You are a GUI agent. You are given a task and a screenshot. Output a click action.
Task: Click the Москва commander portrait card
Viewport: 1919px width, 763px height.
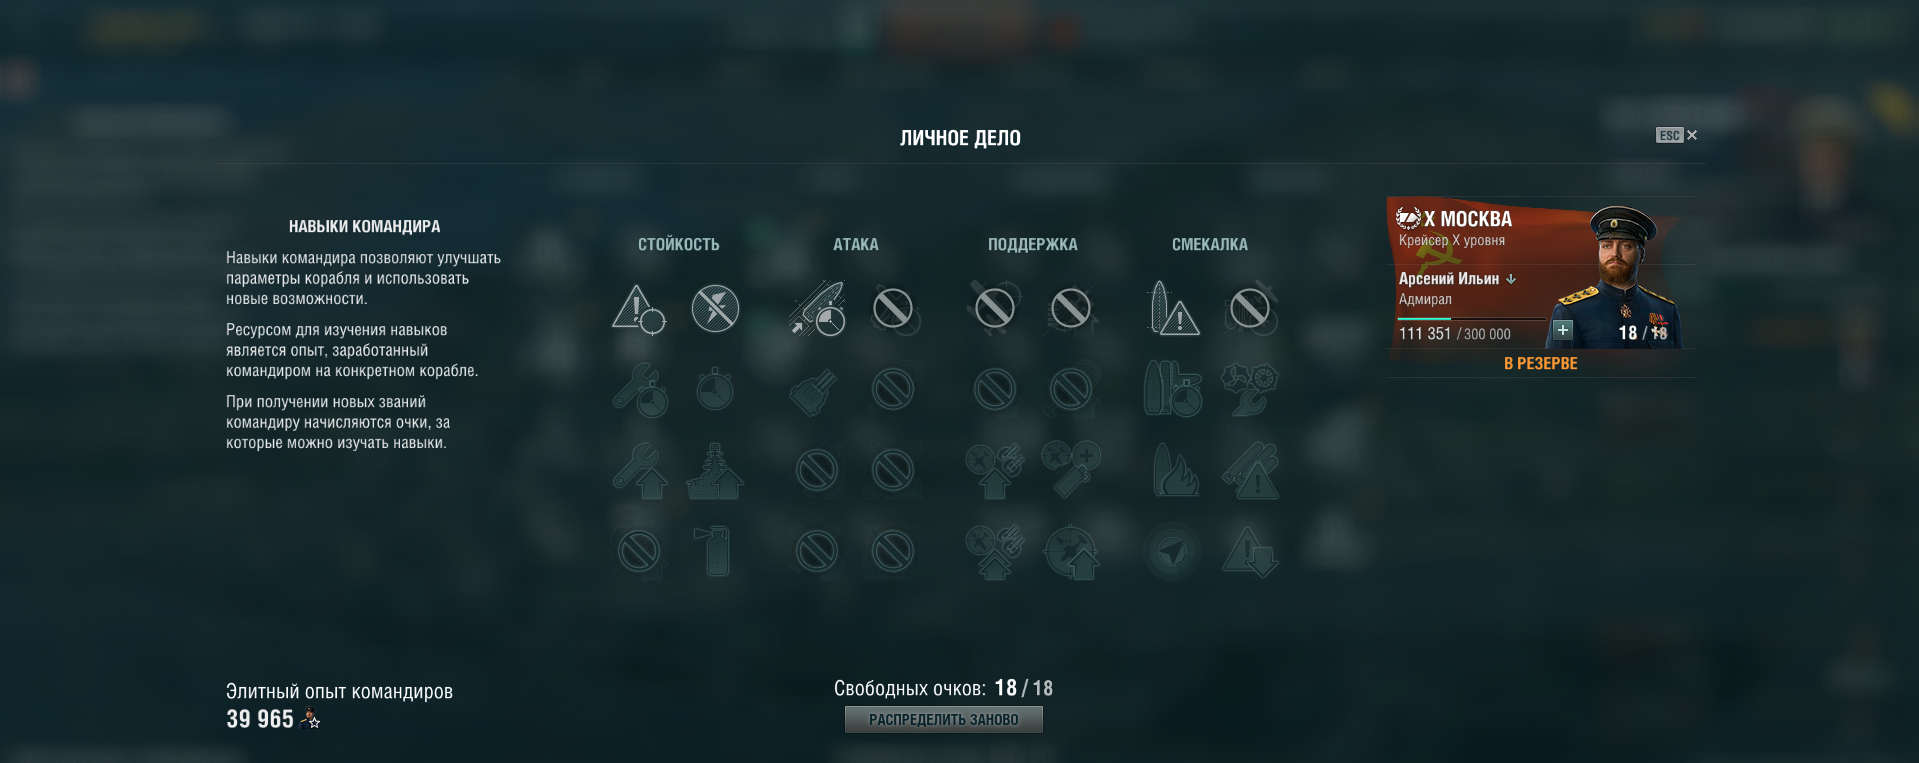(1540, 273)
